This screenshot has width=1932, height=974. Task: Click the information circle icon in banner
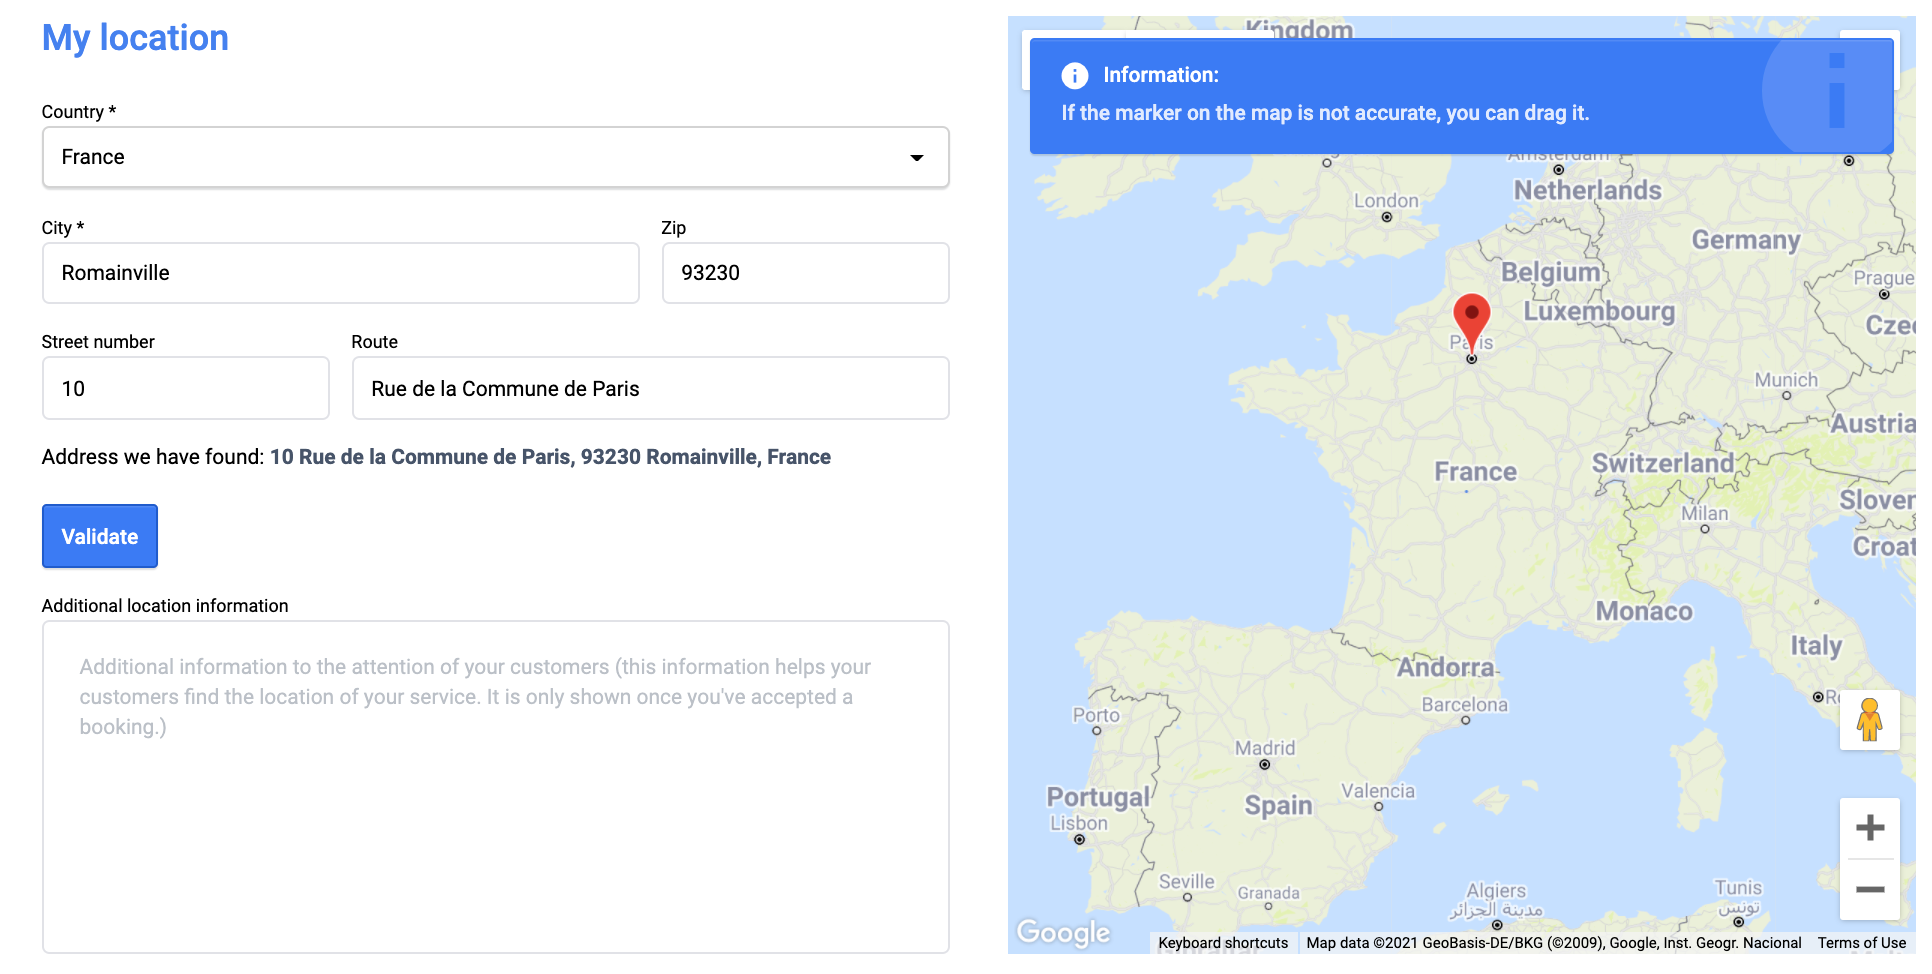point(1074,76)
